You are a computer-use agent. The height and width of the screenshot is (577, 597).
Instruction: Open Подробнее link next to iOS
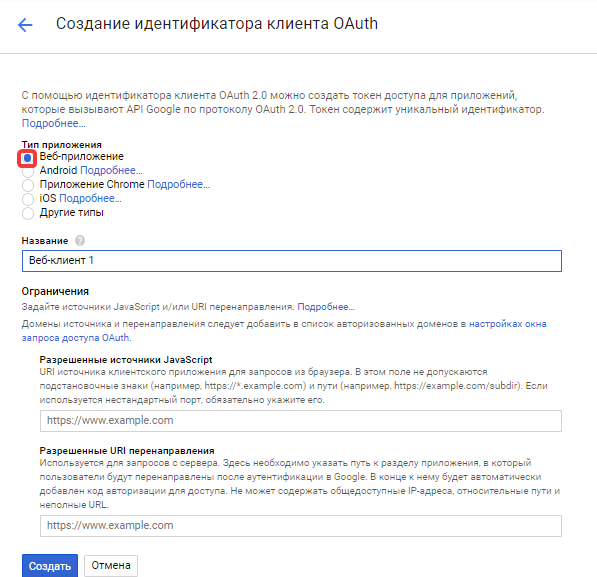[x=90, y=198]
